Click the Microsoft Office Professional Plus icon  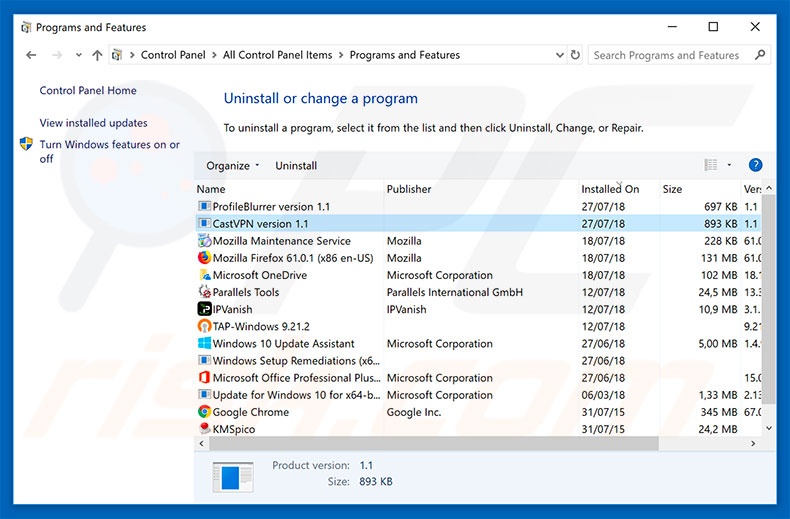(204, 378)
